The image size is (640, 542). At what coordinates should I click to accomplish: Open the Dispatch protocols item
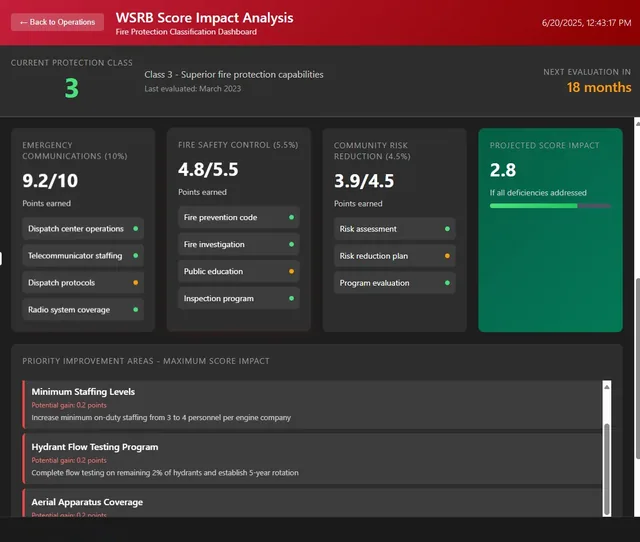(83, 282)
